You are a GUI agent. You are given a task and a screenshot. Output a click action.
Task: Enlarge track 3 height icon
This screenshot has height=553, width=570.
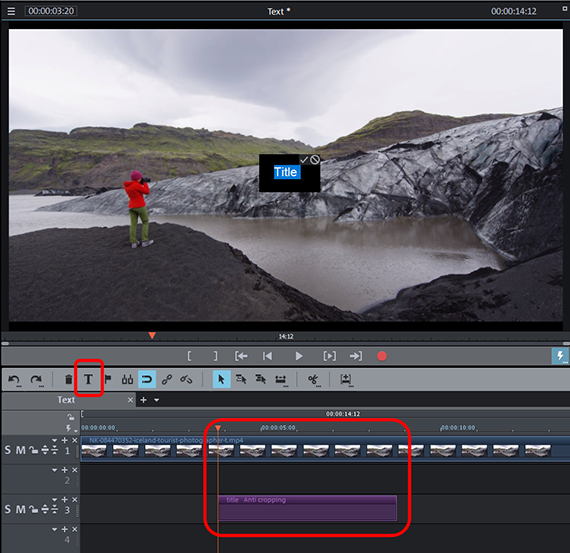[45, 510]
